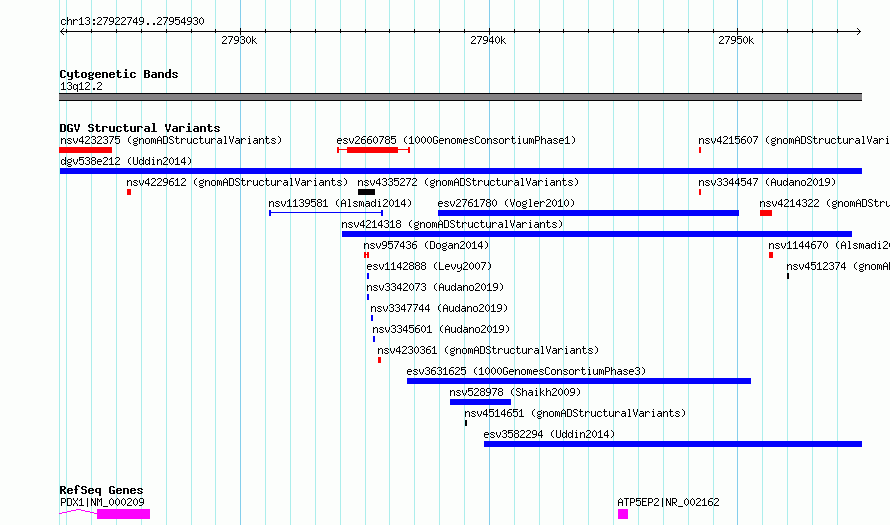Click the DGV Structural Variants track title
The image size is (890, 525).
[x=140, y=128]
